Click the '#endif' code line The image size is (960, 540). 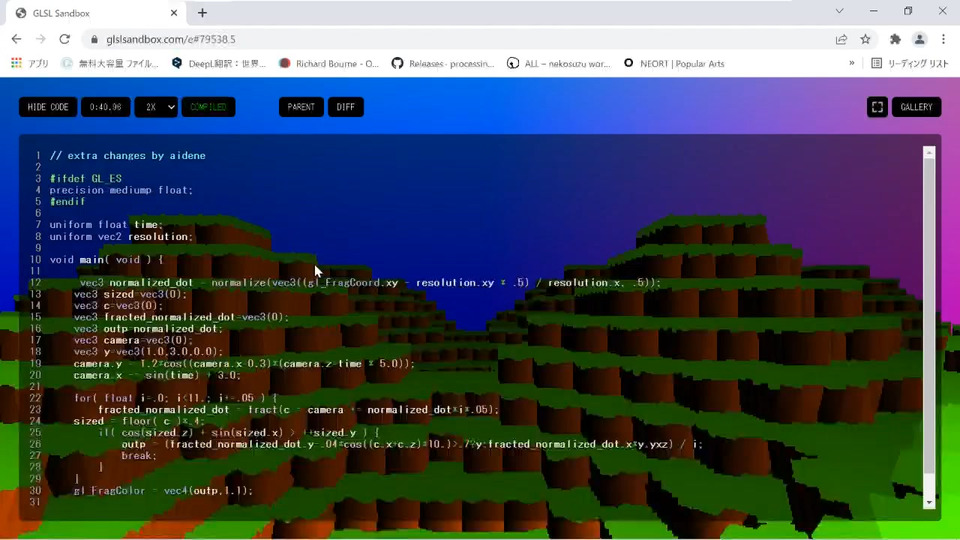[x=67, y=201]
